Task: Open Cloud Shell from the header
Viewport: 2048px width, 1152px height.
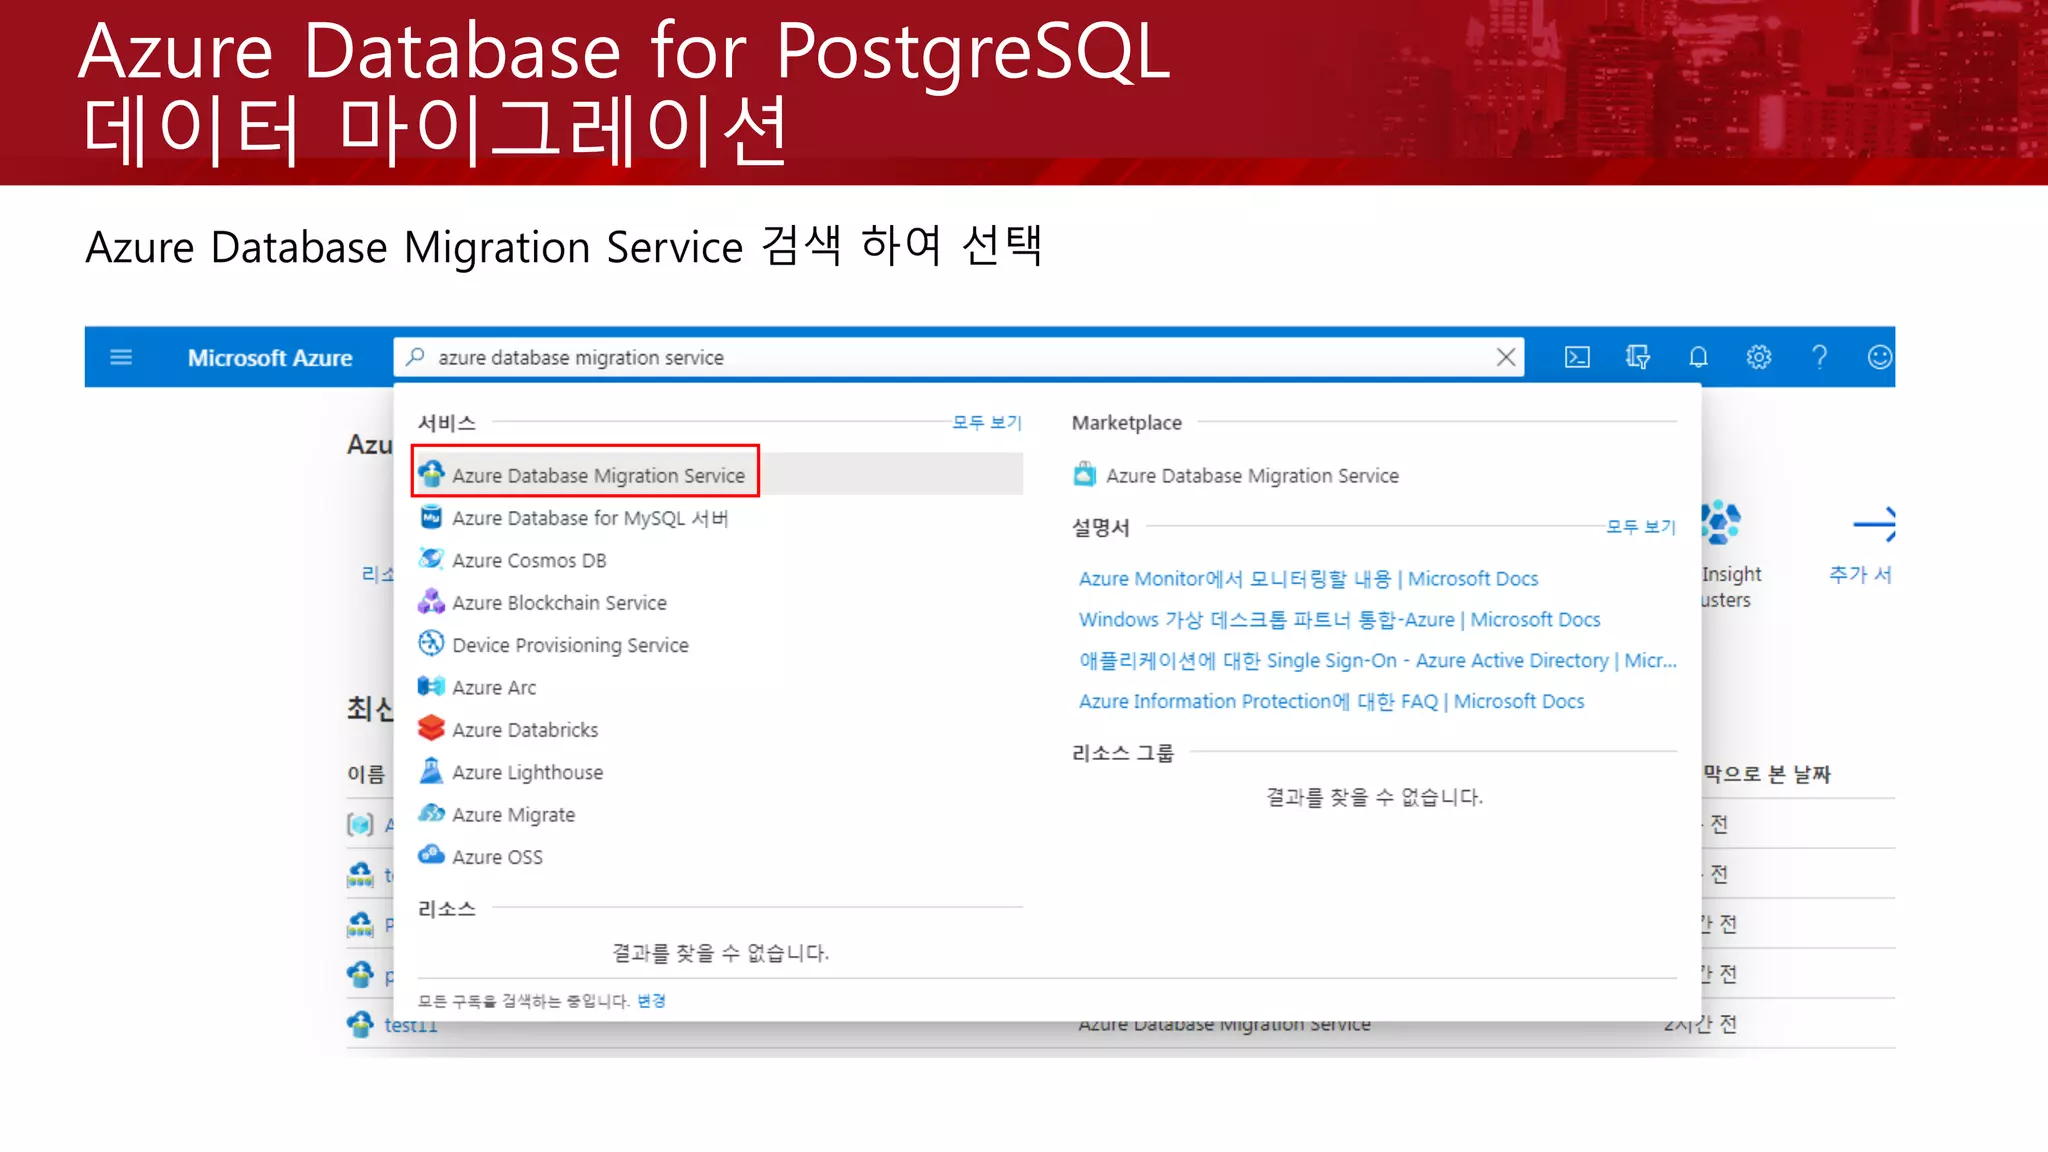Action: (1577, 357)
